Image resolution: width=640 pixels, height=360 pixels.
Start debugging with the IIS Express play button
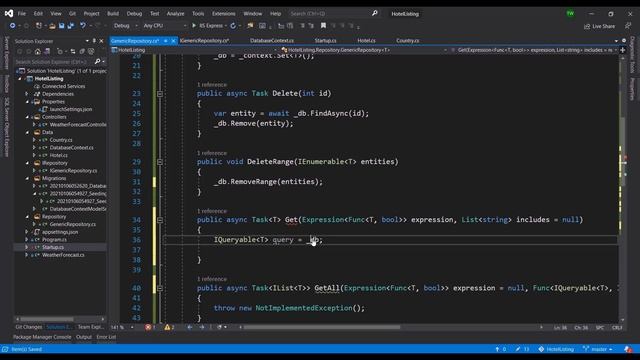(x=194, y=26)
